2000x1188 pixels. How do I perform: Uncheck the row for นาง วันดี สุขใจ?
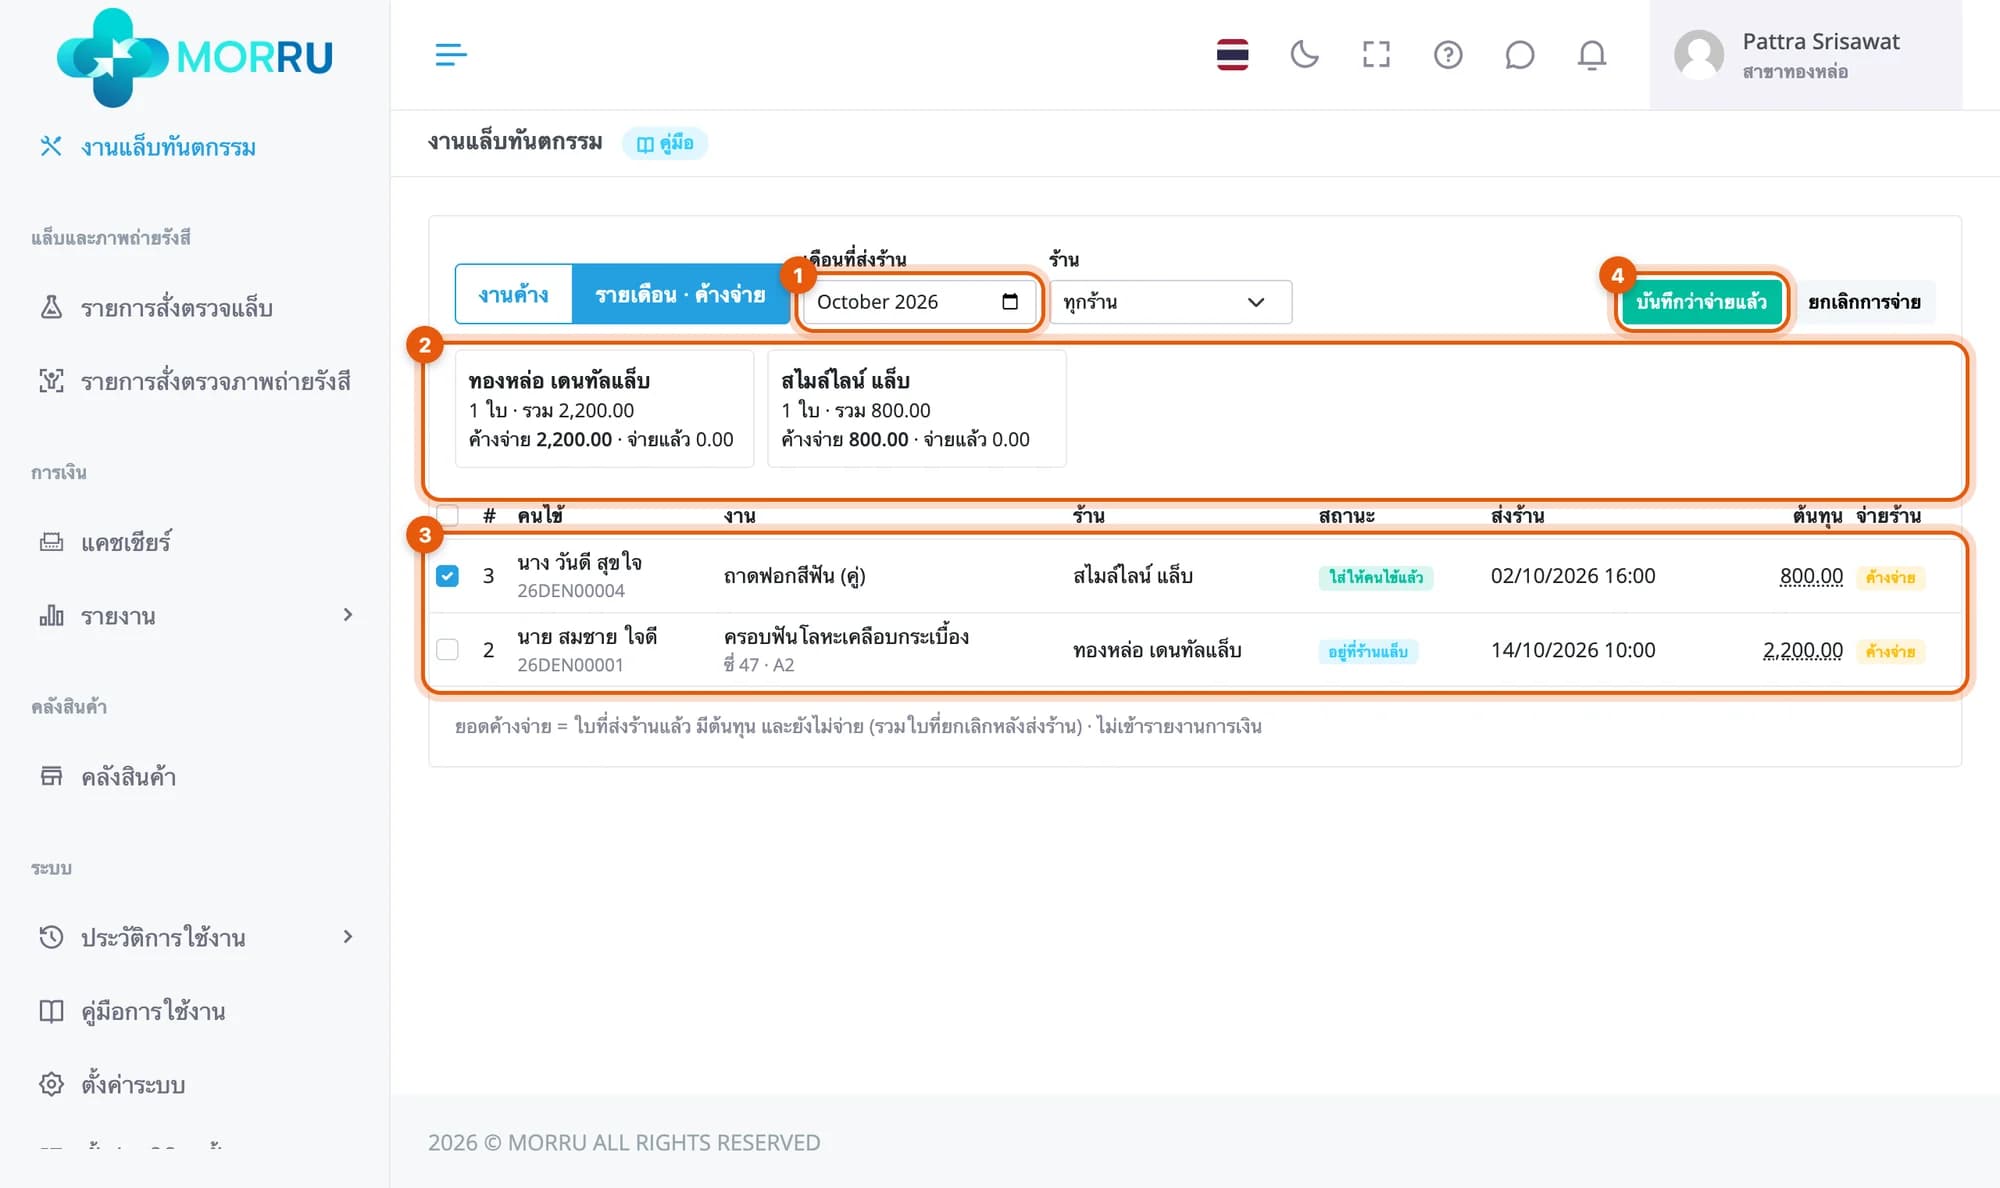[447, 576]
